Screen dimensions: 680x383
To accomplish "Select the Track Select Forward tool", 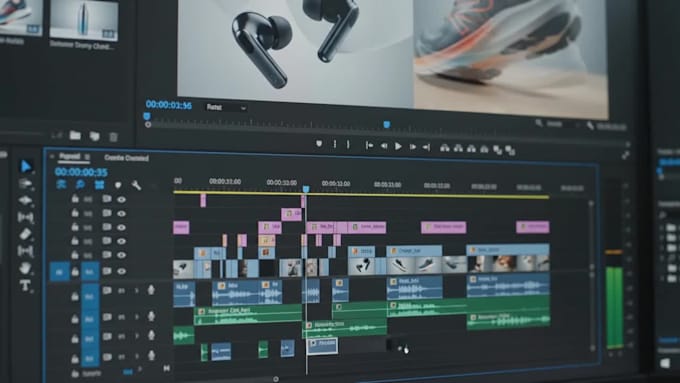I will [x=25, y=183].
